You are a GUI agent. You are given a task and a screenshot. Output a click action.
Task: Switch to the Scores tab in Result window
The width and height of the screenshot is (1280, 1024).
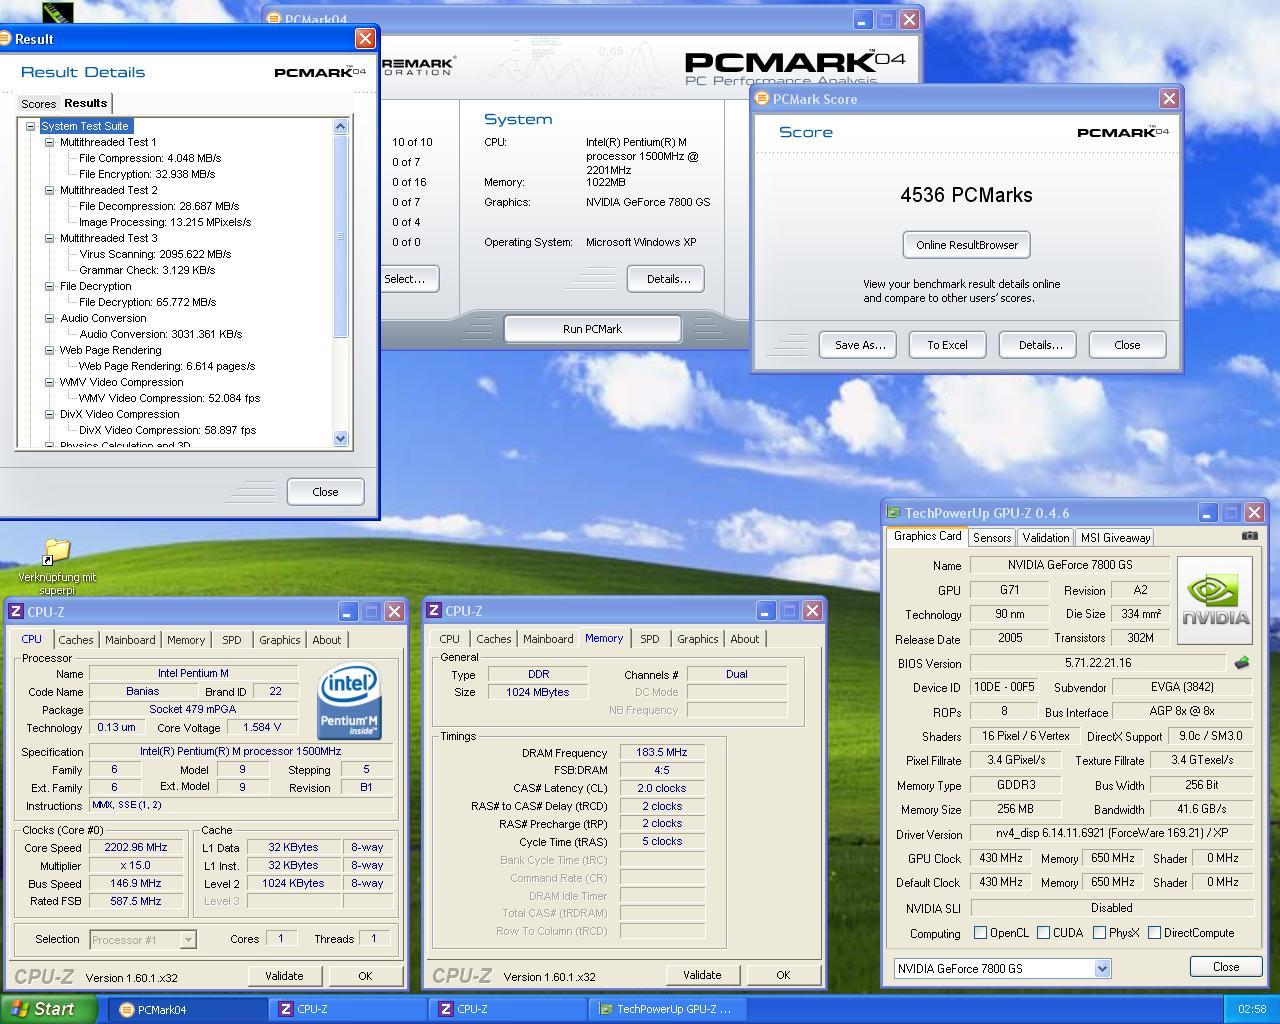(38, 104)
